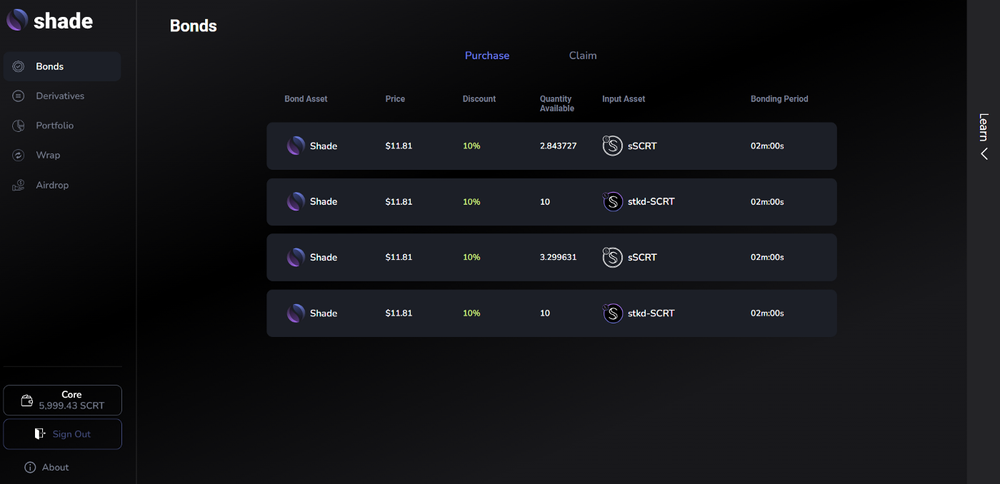Click the Portfolio pie chart icon

click(18, 126)
